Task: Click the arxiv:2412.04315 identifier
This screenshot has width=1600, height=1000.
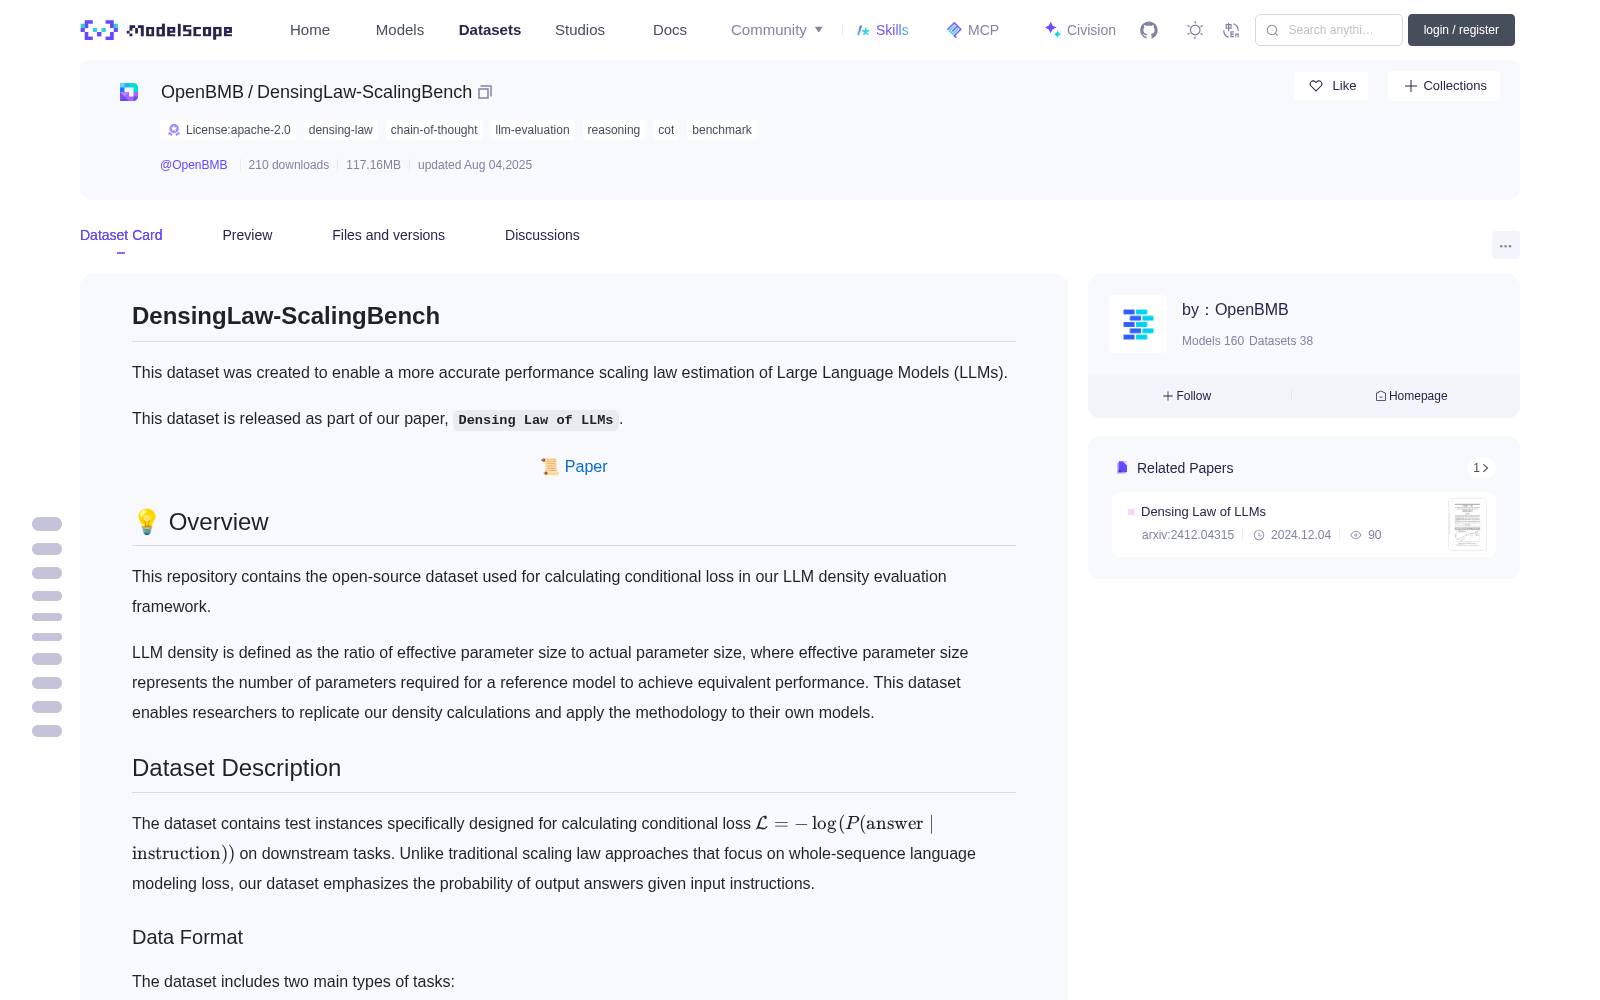Action: coord(1188,535)
